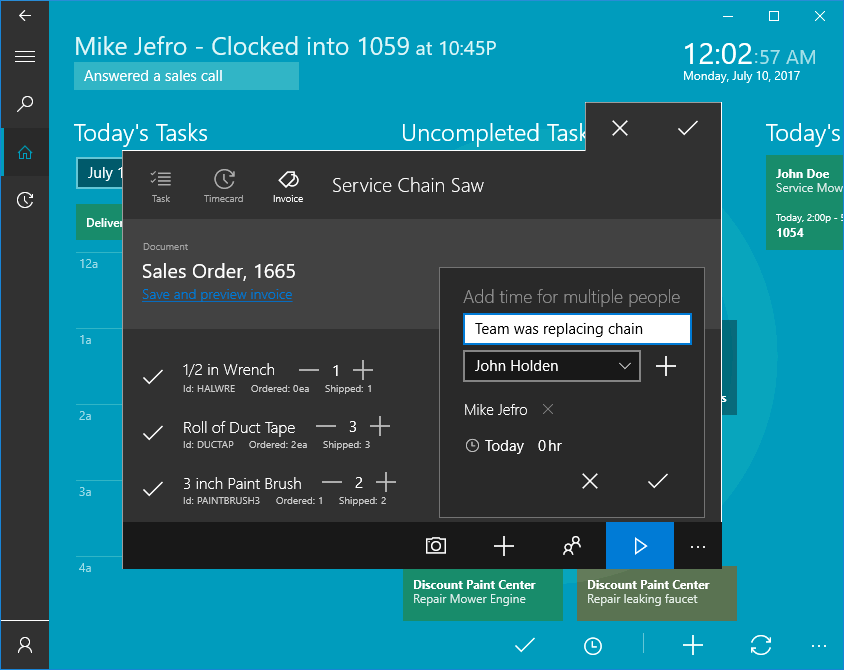Click the refresh icon in bottom bar
The image size is (844, 670).
tap(759, 646)
